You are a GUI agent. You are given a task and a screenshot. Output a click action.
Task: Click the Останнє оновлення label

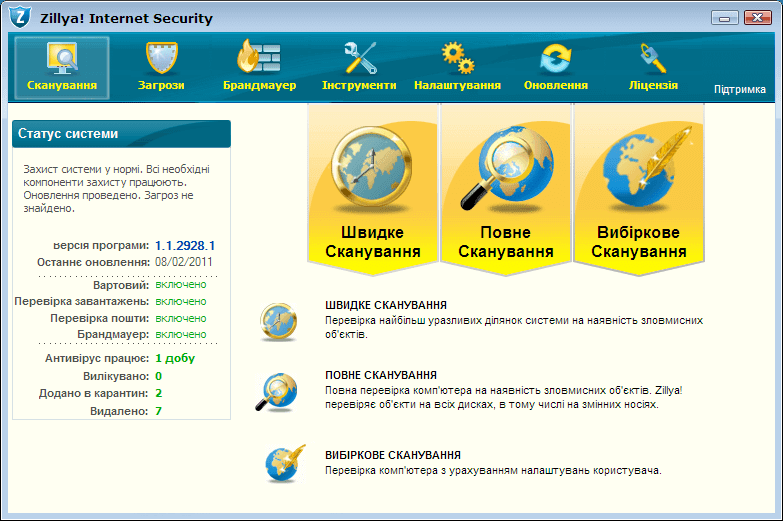pyautogui.click(x=93, y=262)
